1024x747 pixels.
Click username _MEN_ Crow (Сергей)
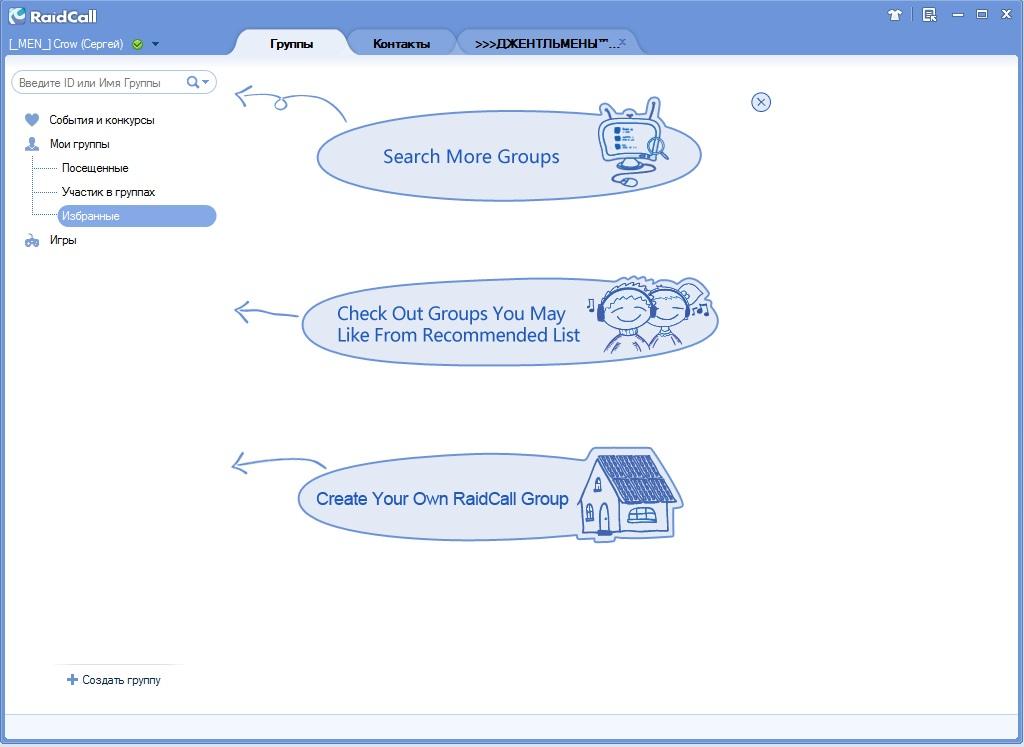pyautogui.click(x=66, y=44)
